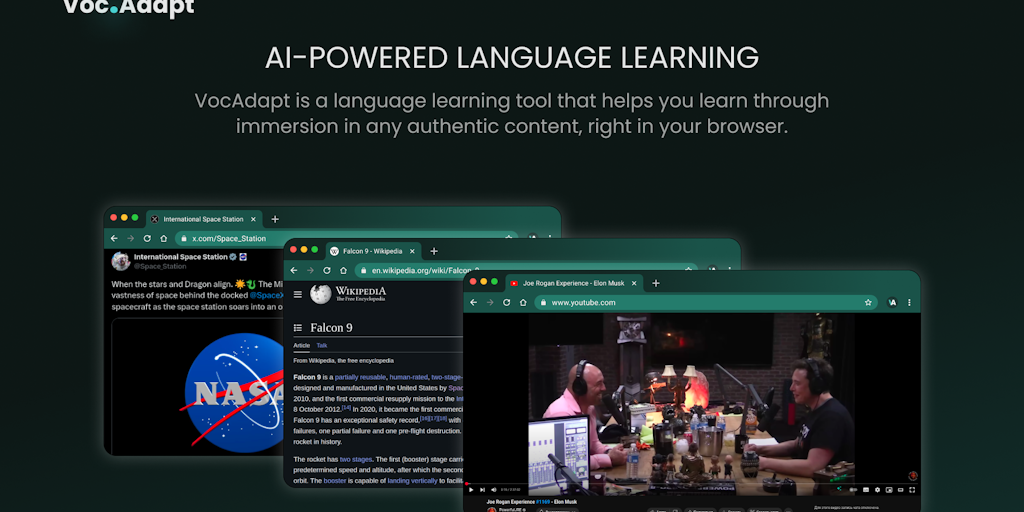Screen dimensions: 1024x512
Task: Open the 'human-rated' Wikipedia link
Action: pyautogui.click(x=408, y=377)
